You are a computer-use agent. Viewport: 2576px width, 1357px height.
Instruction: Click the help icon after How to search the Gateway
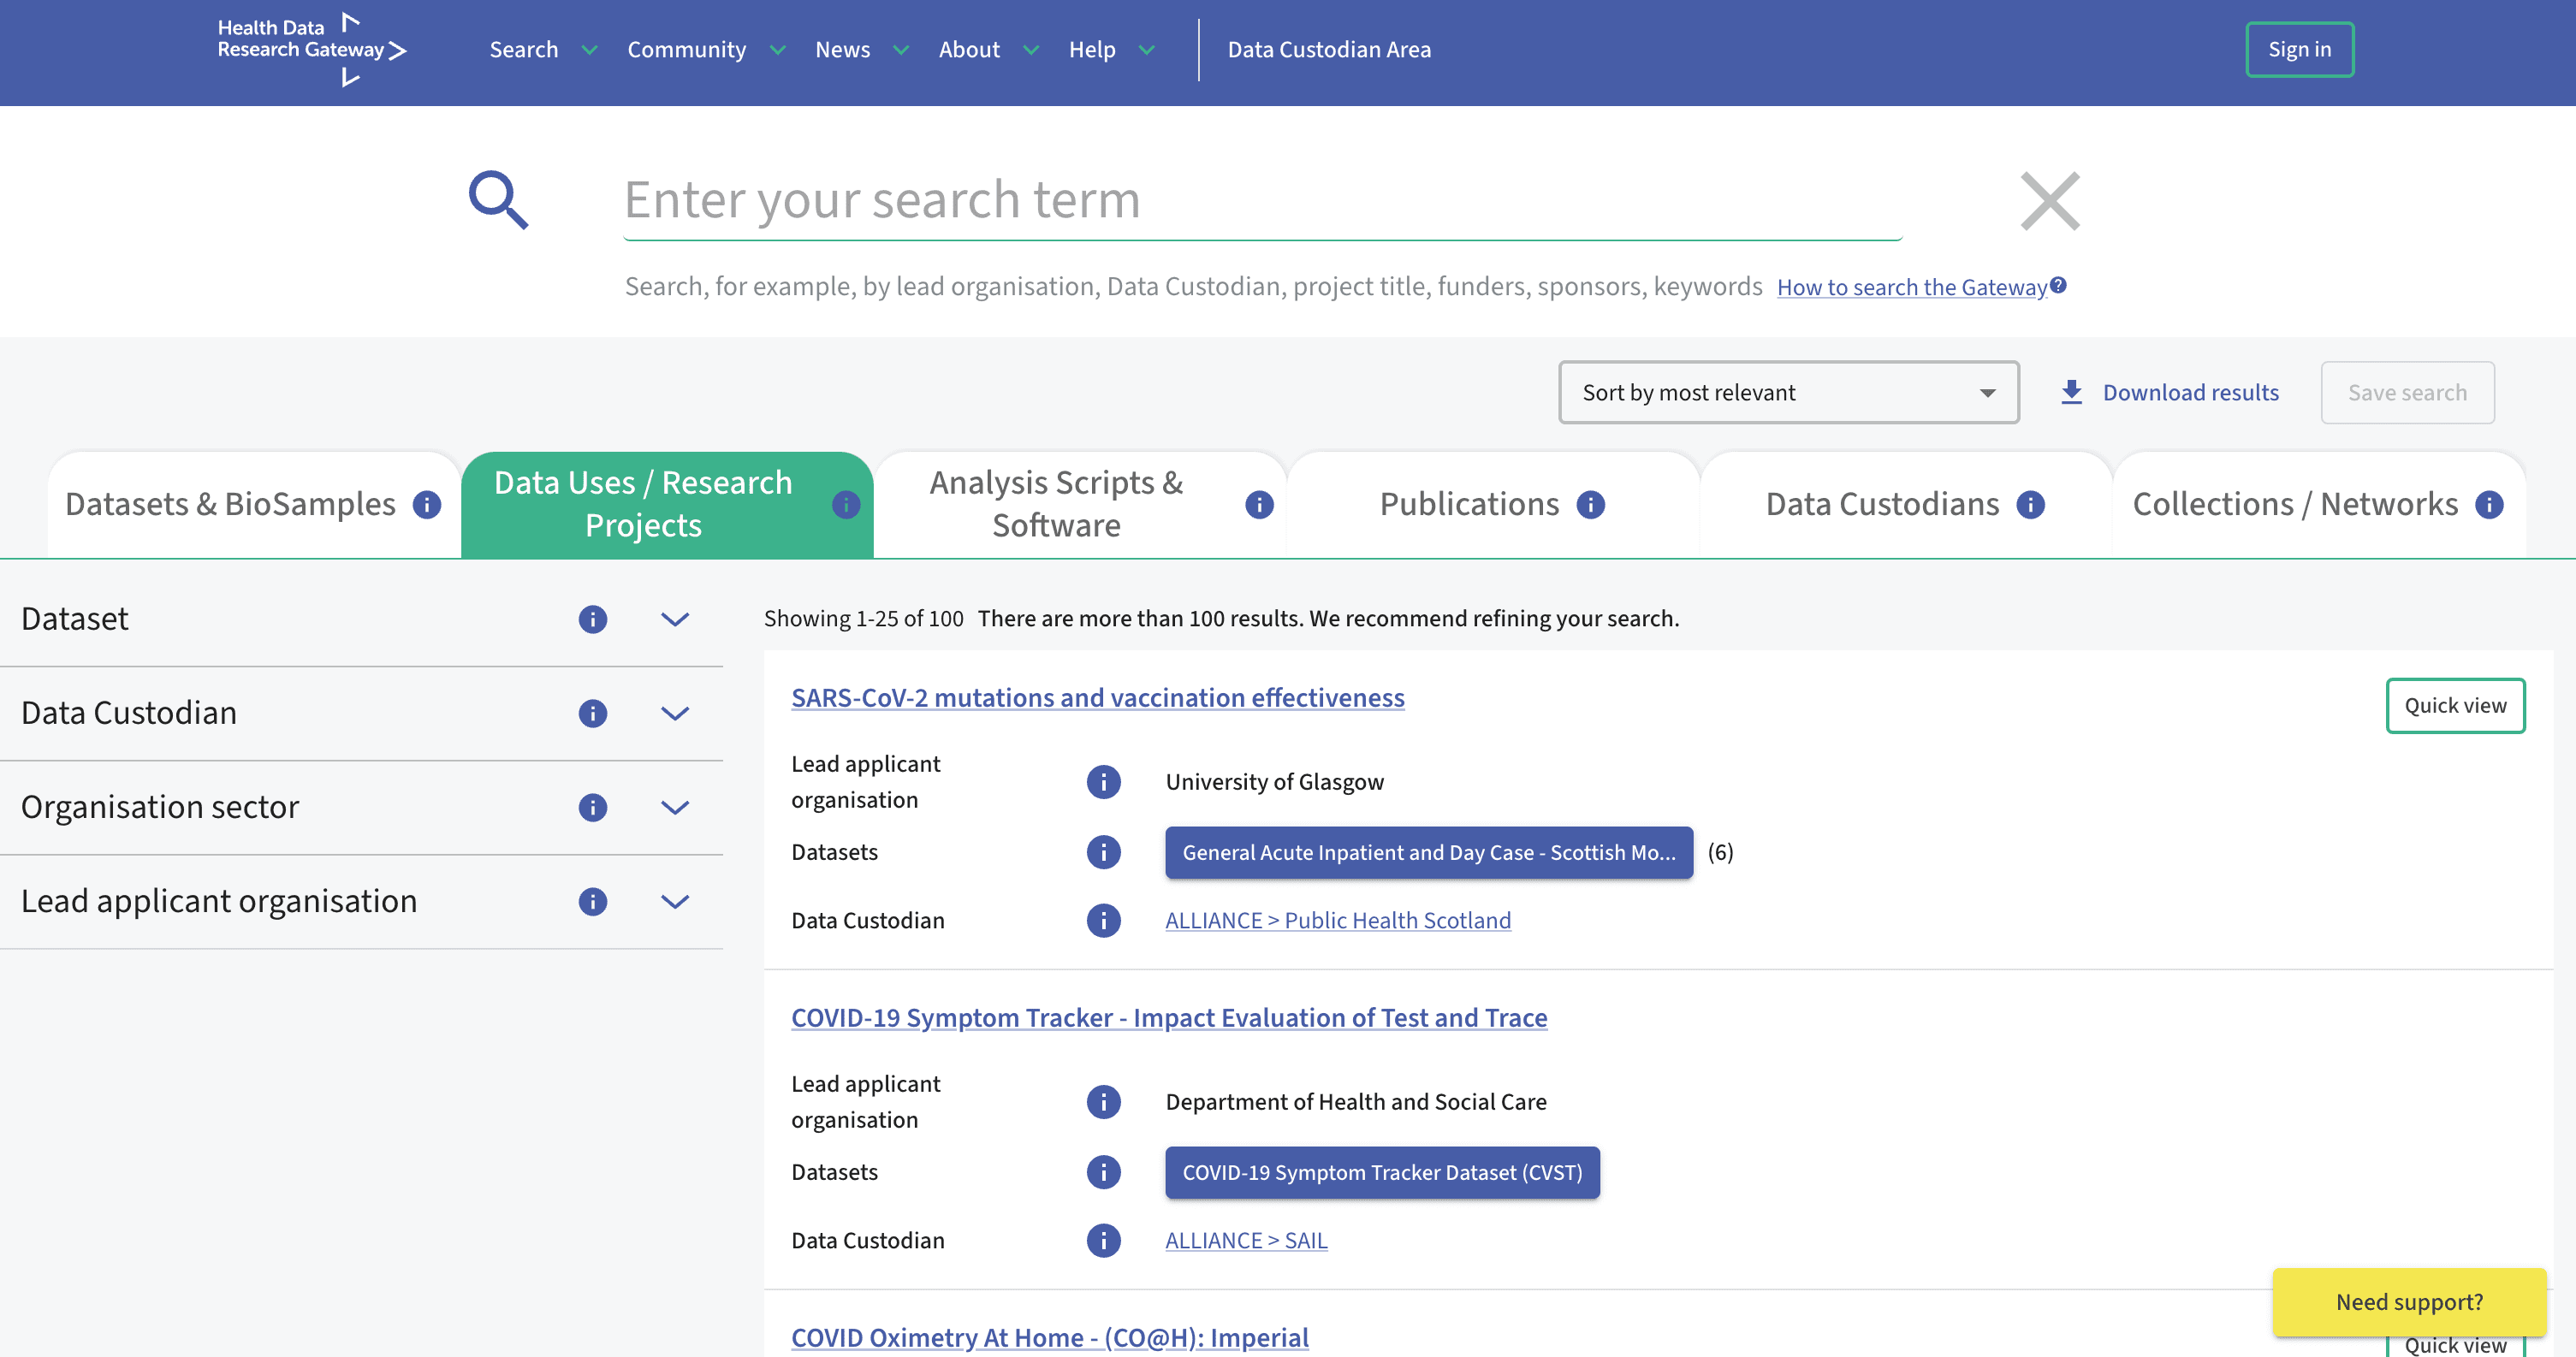click(x=2058, y=285)
